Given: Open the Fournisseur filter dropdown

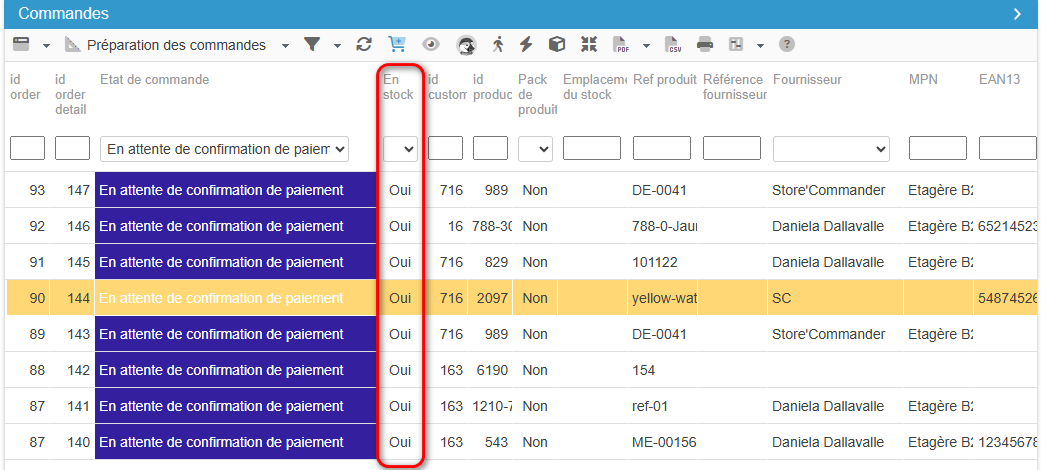Looking at the screenshot, I should [830, 149].
